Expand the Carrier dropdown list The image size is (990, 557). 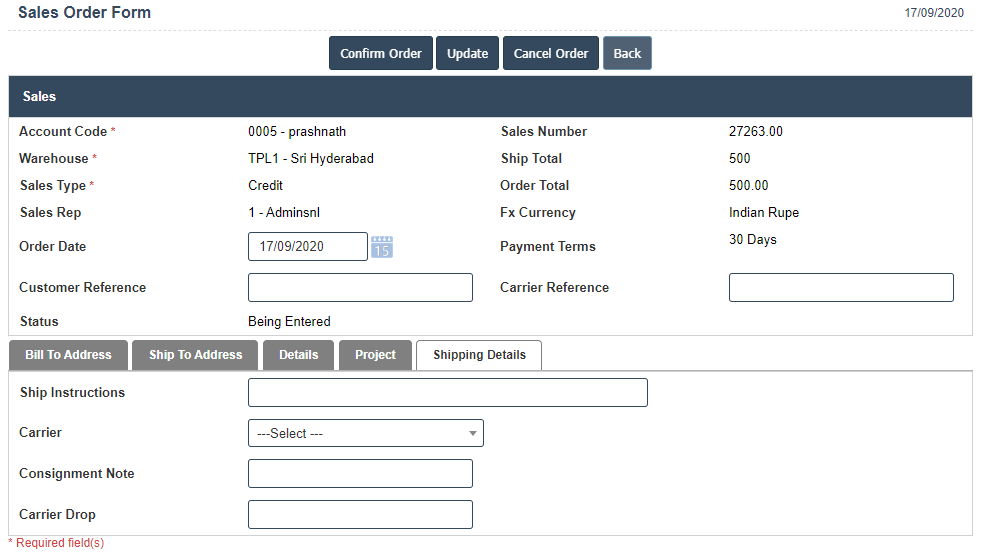pos(365,434)
